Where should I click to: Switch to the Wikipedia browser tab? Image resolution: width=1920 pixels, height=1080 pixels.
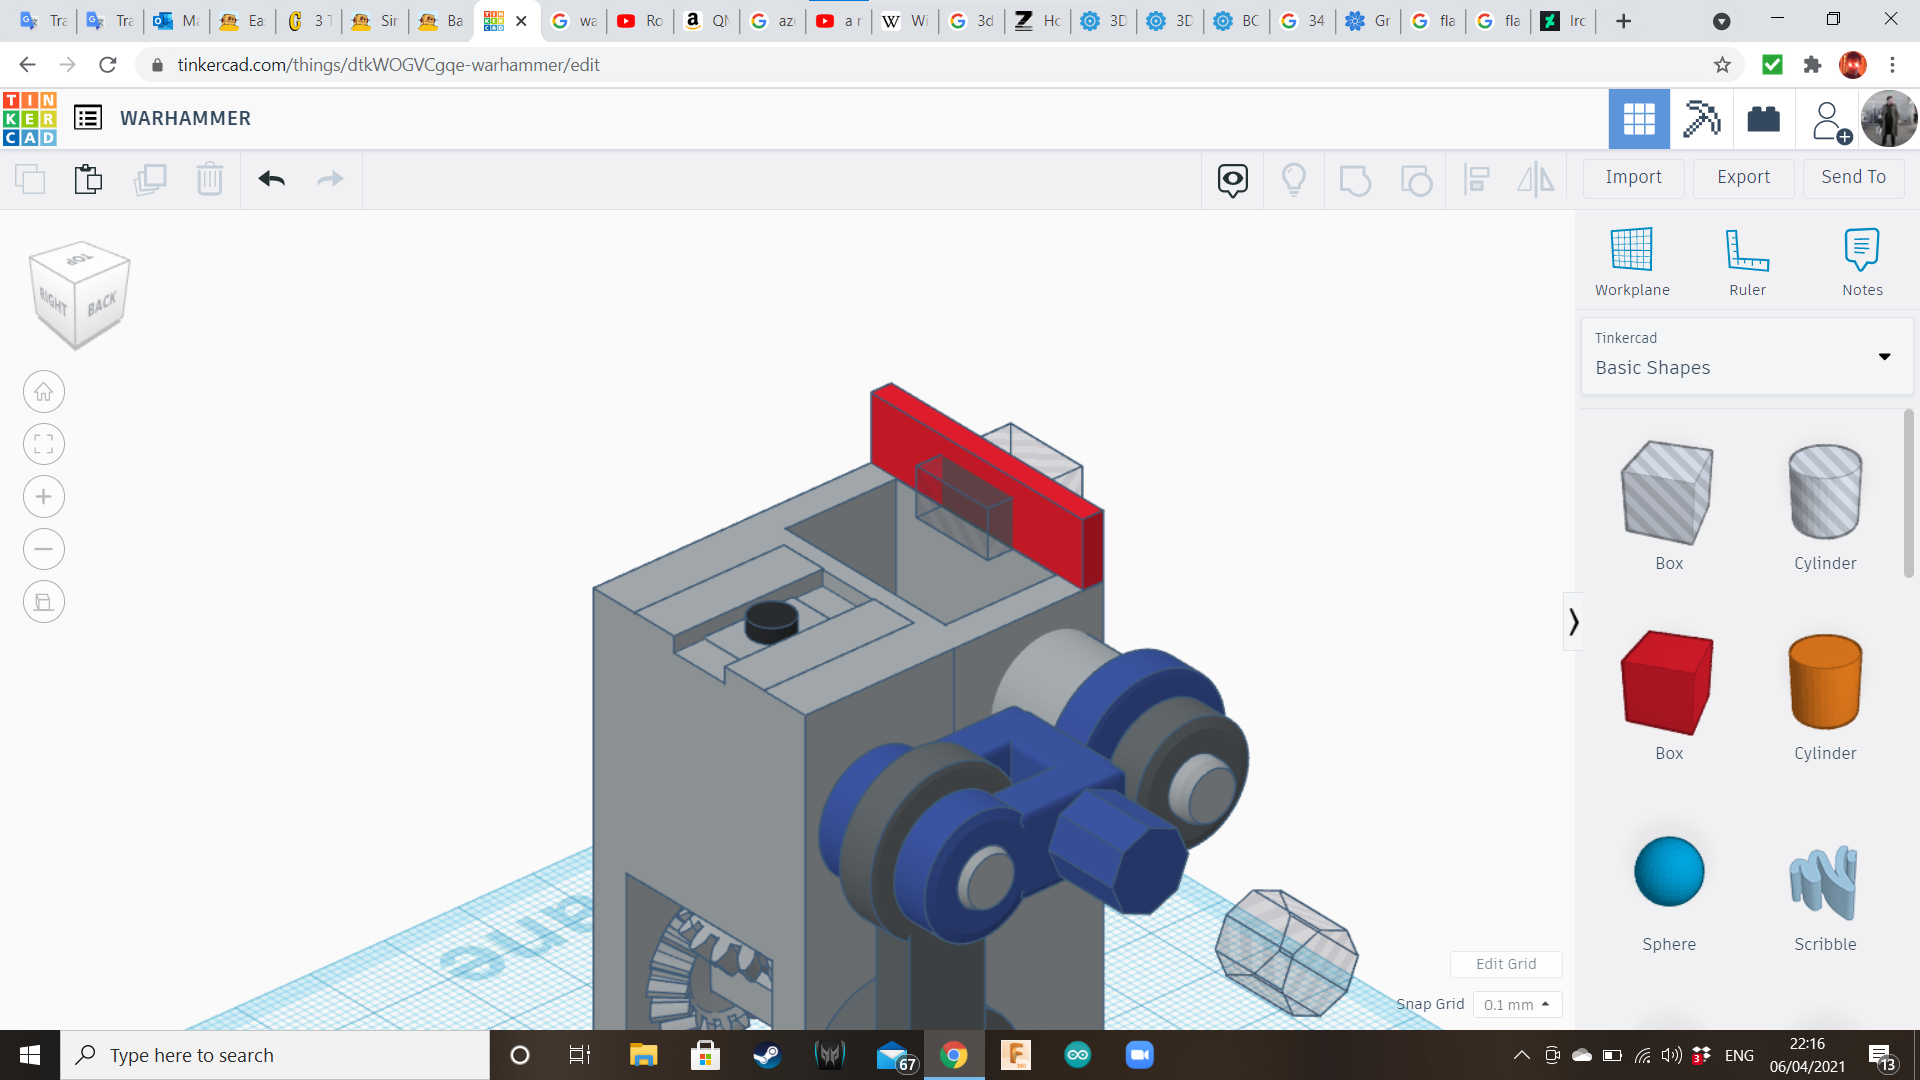tap(905, 21)
